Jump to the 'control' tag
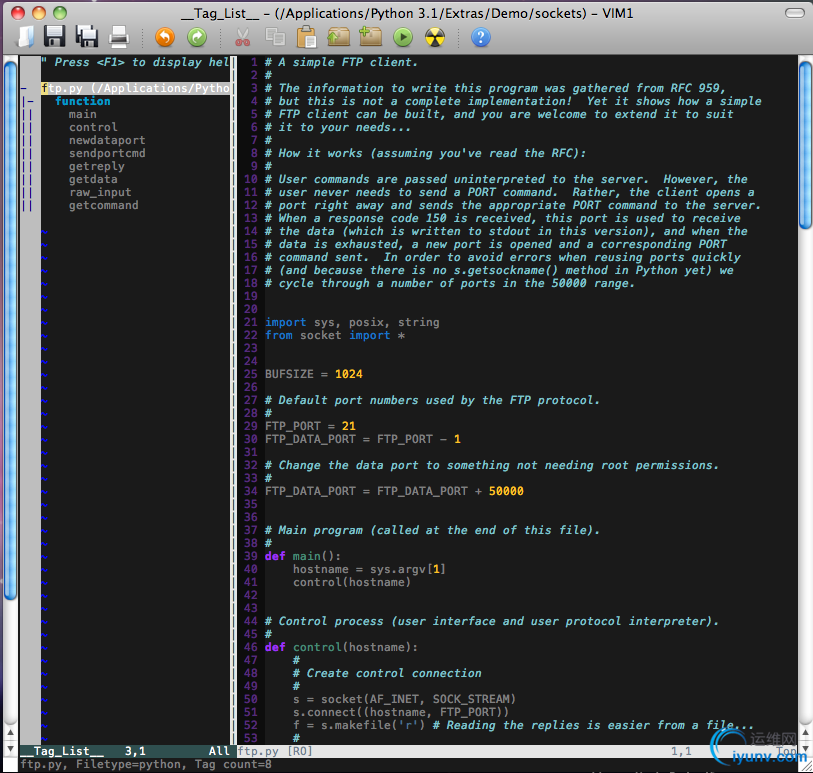The height and width of the screenshot is (773, 813). click(93, 127)
